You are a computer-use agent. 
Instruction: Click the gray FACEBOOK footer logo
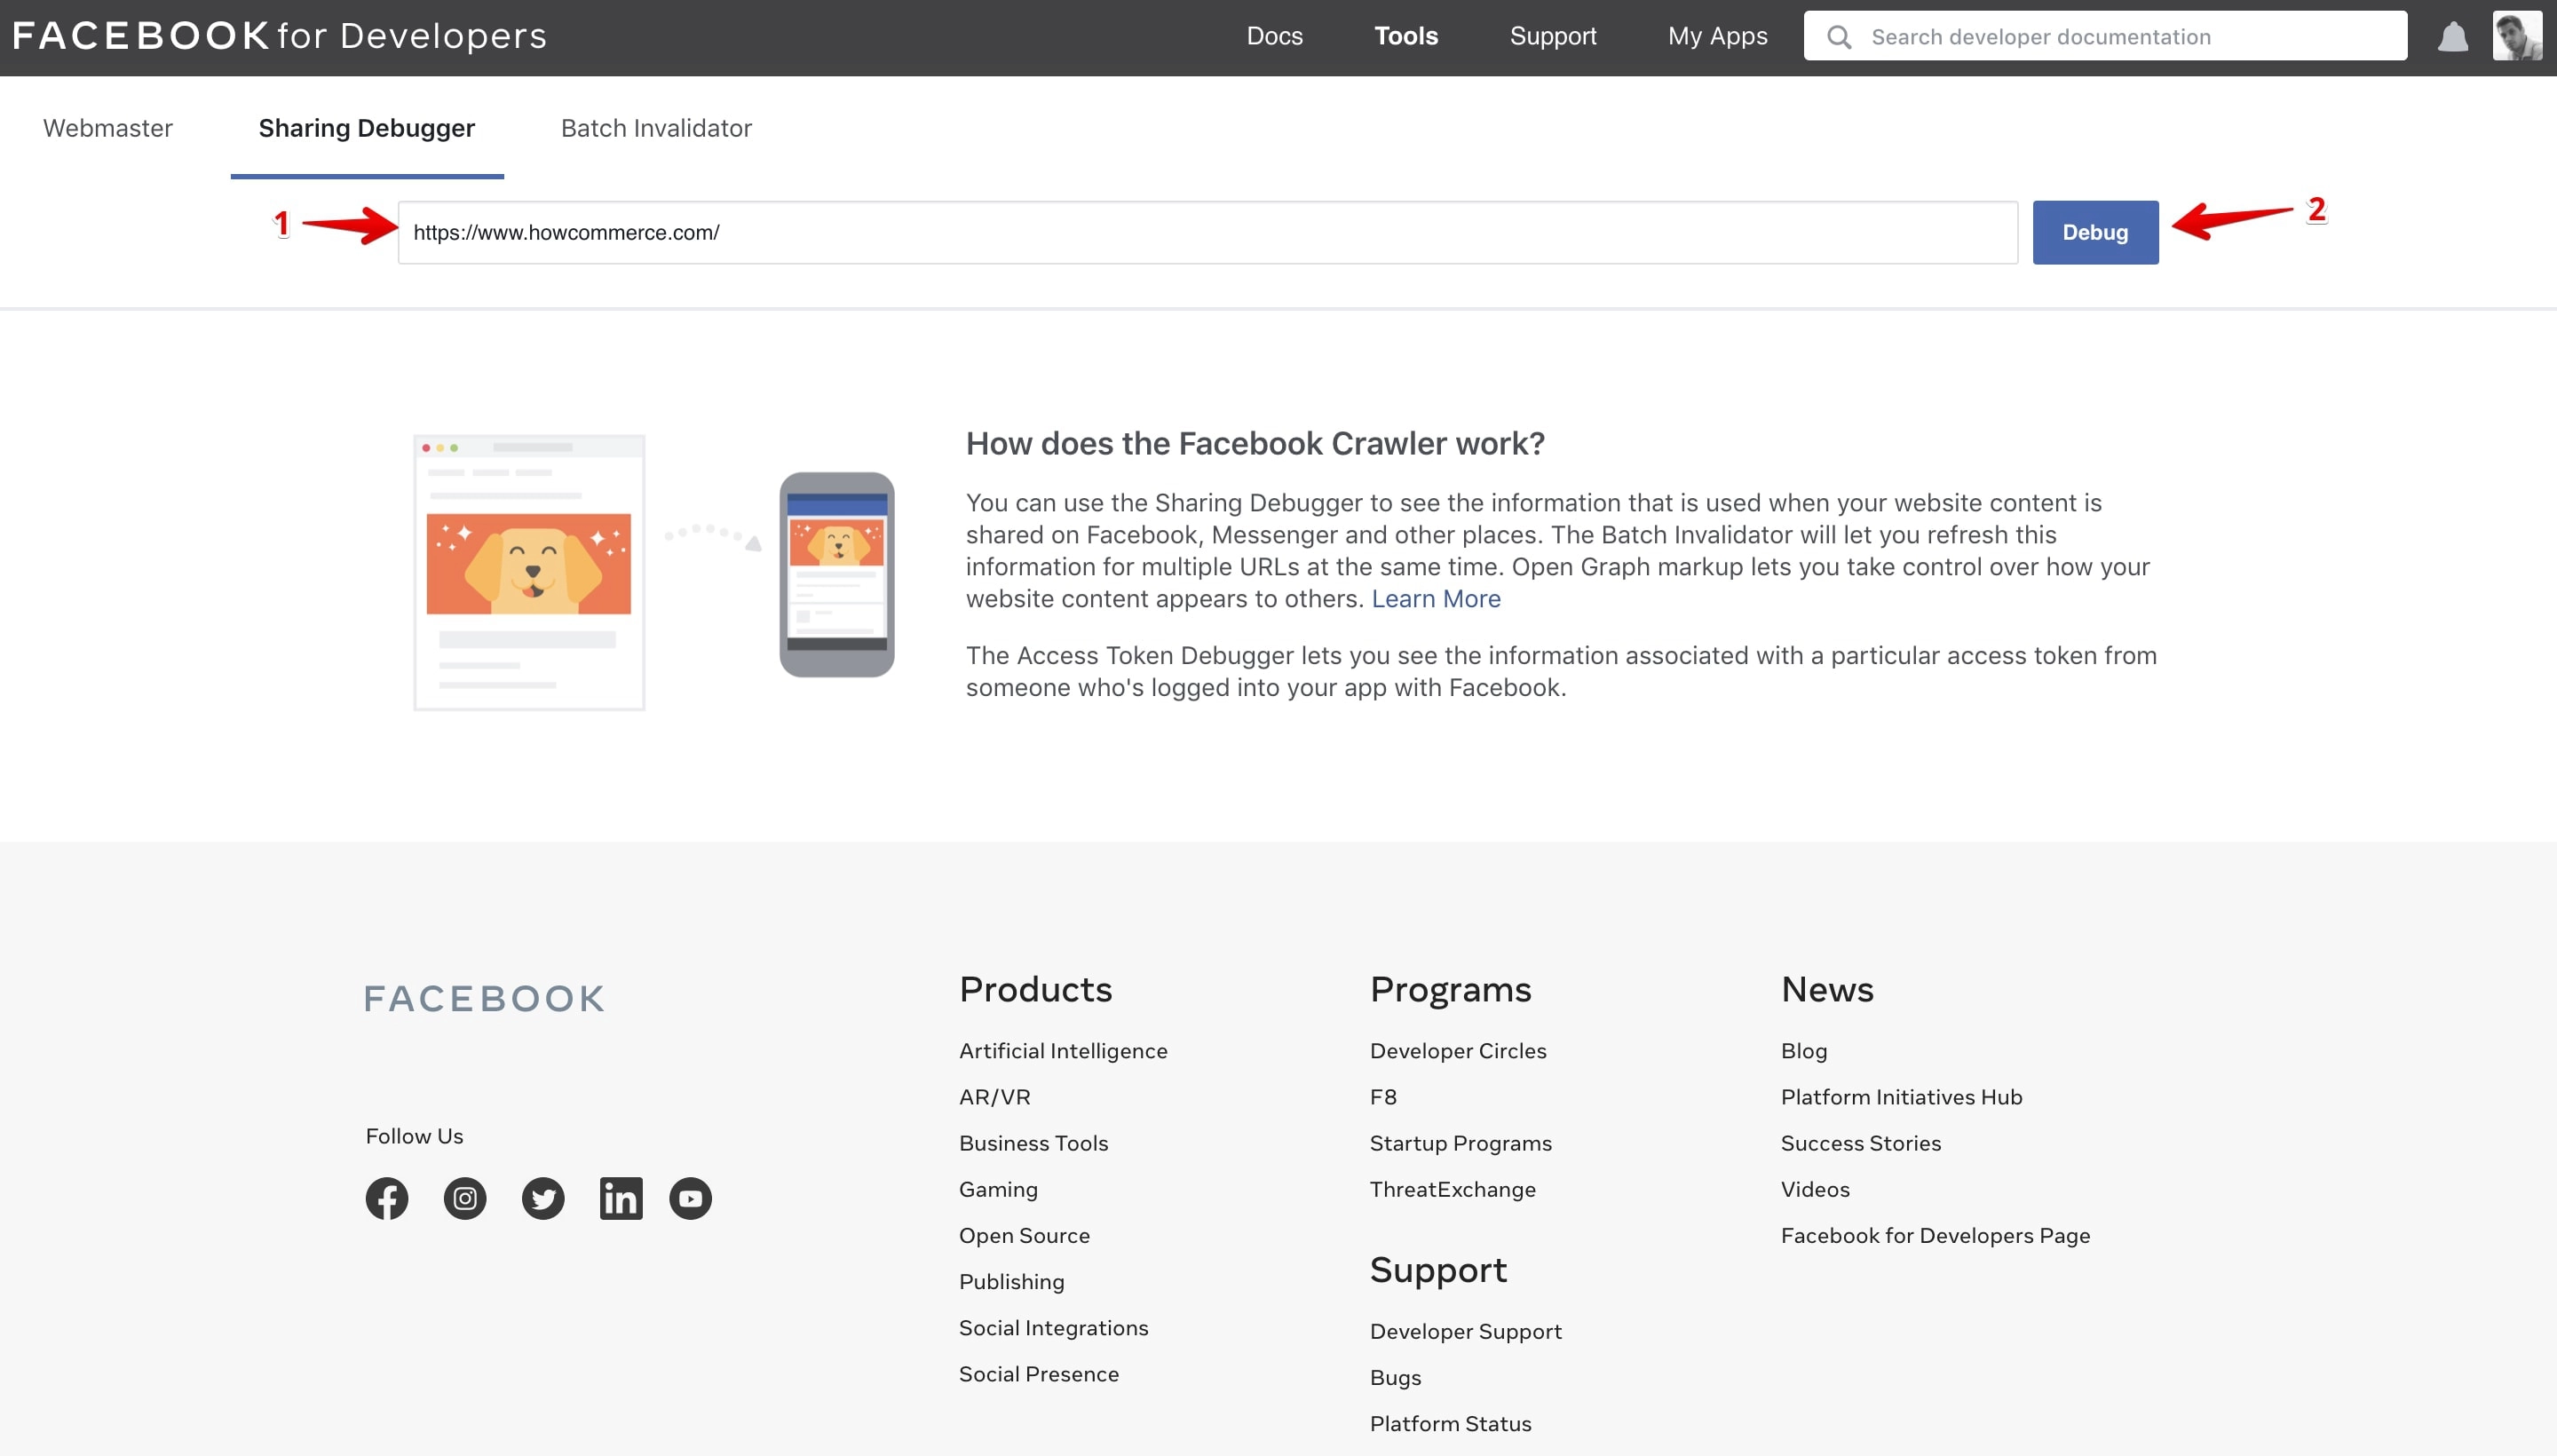(485, 998)
